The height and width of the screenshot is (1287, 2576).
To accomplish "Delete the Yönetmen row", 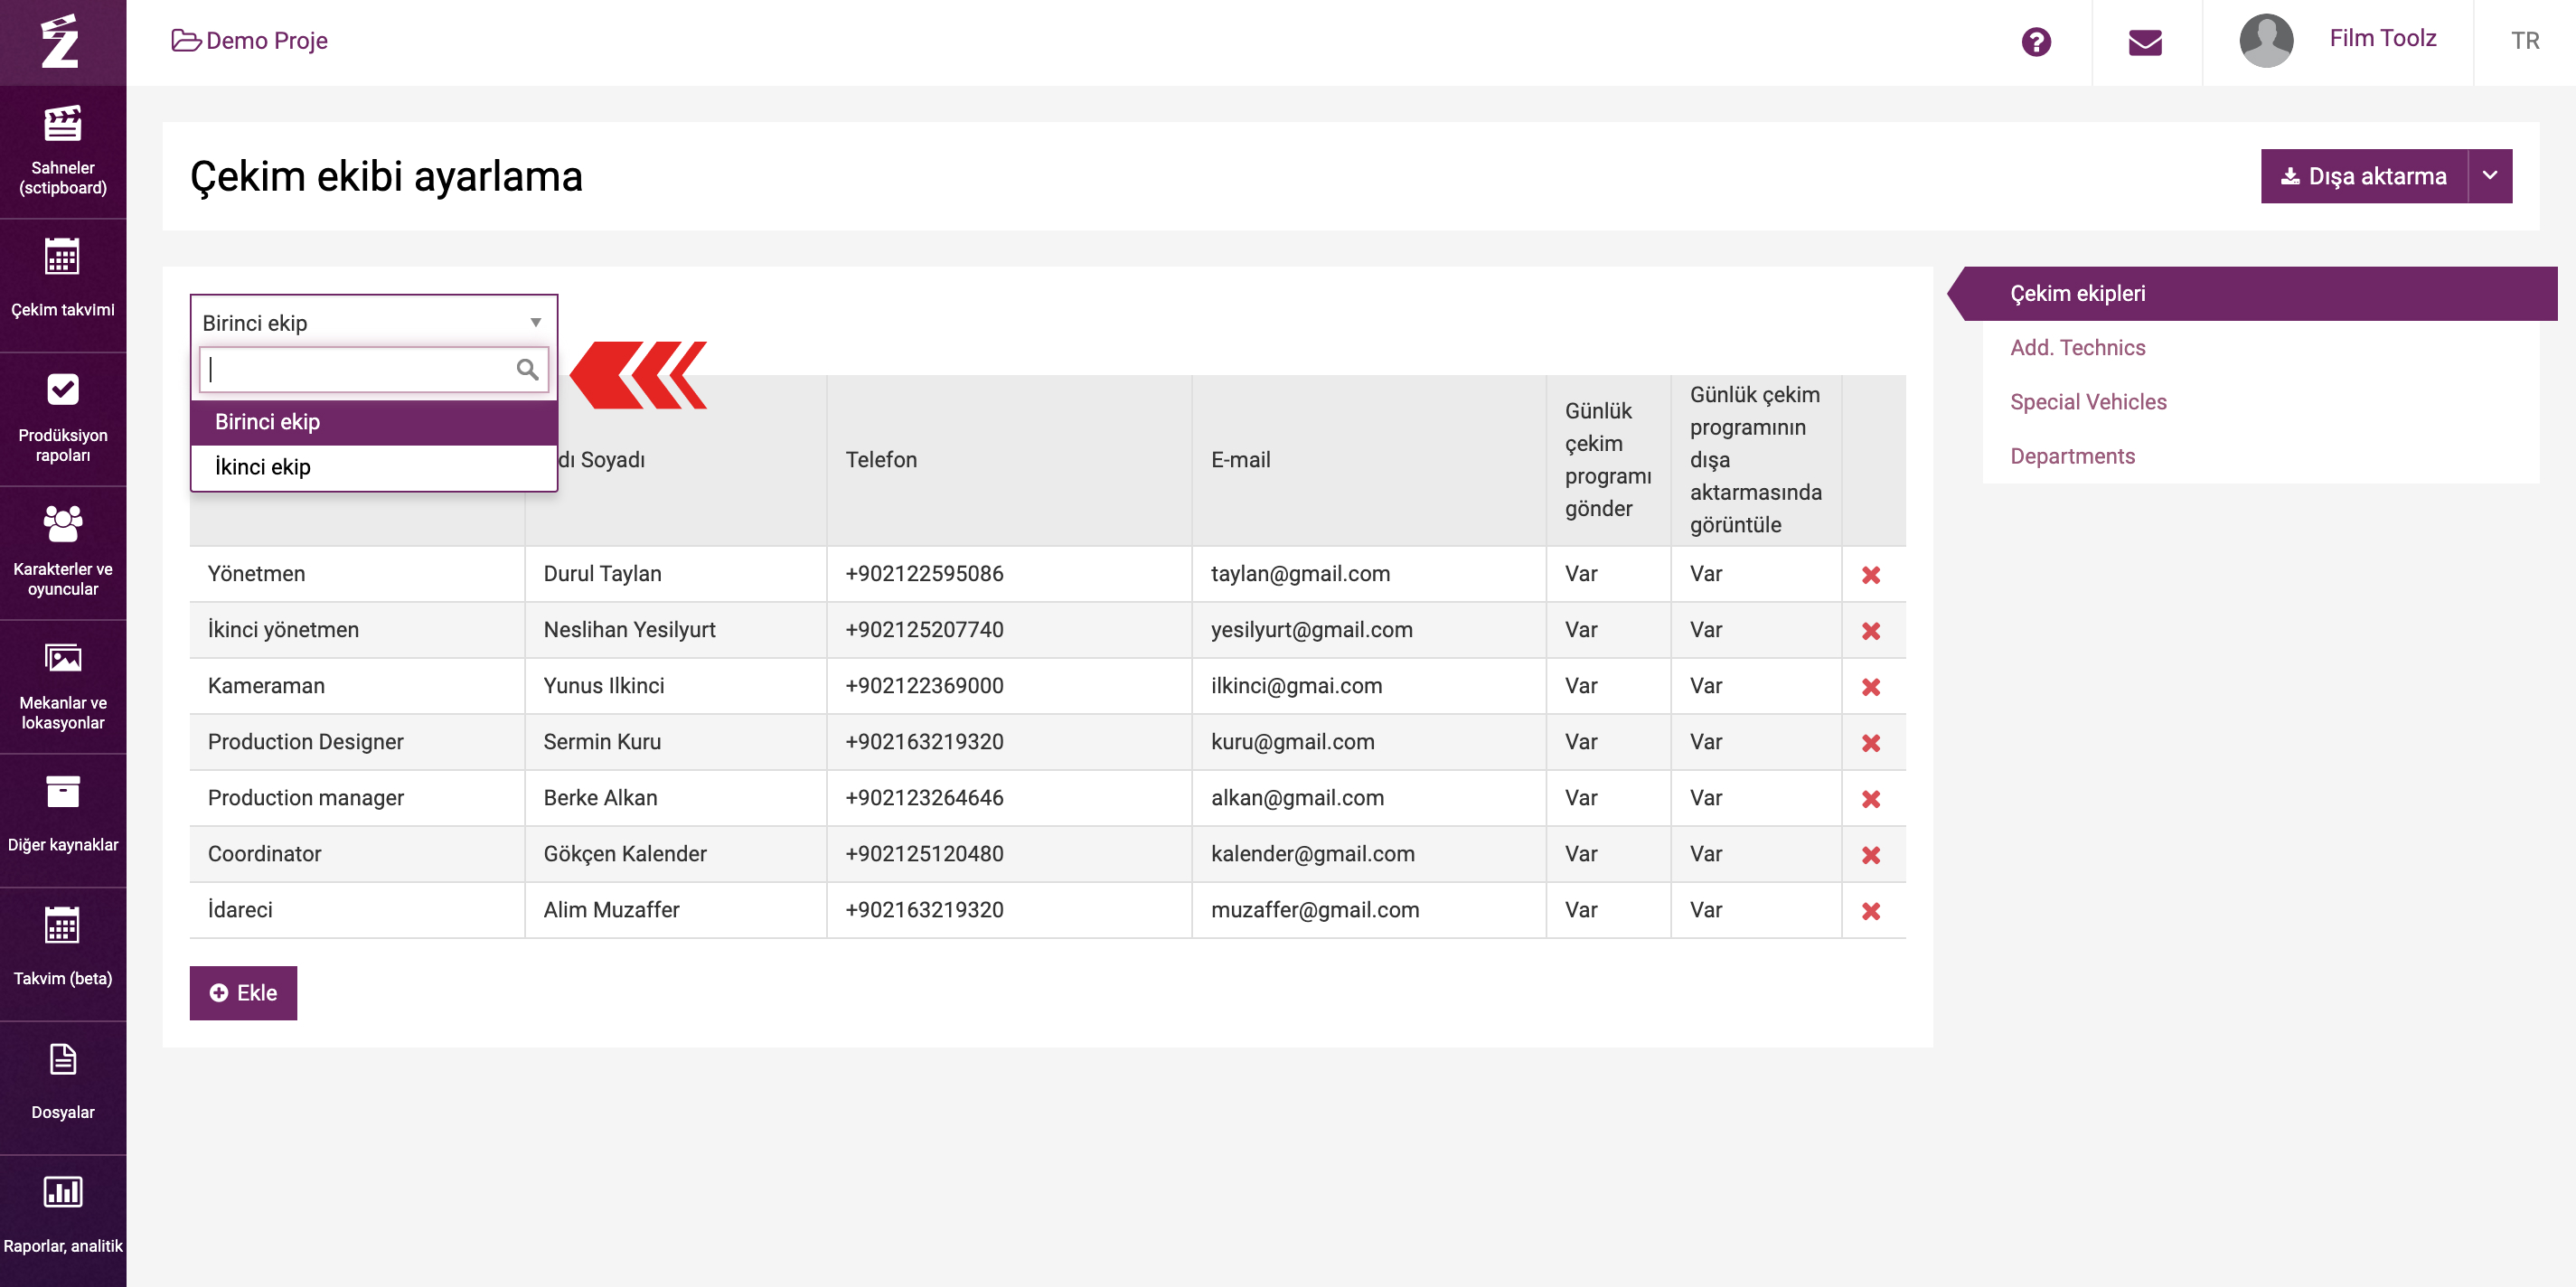I will [1871, 575].
